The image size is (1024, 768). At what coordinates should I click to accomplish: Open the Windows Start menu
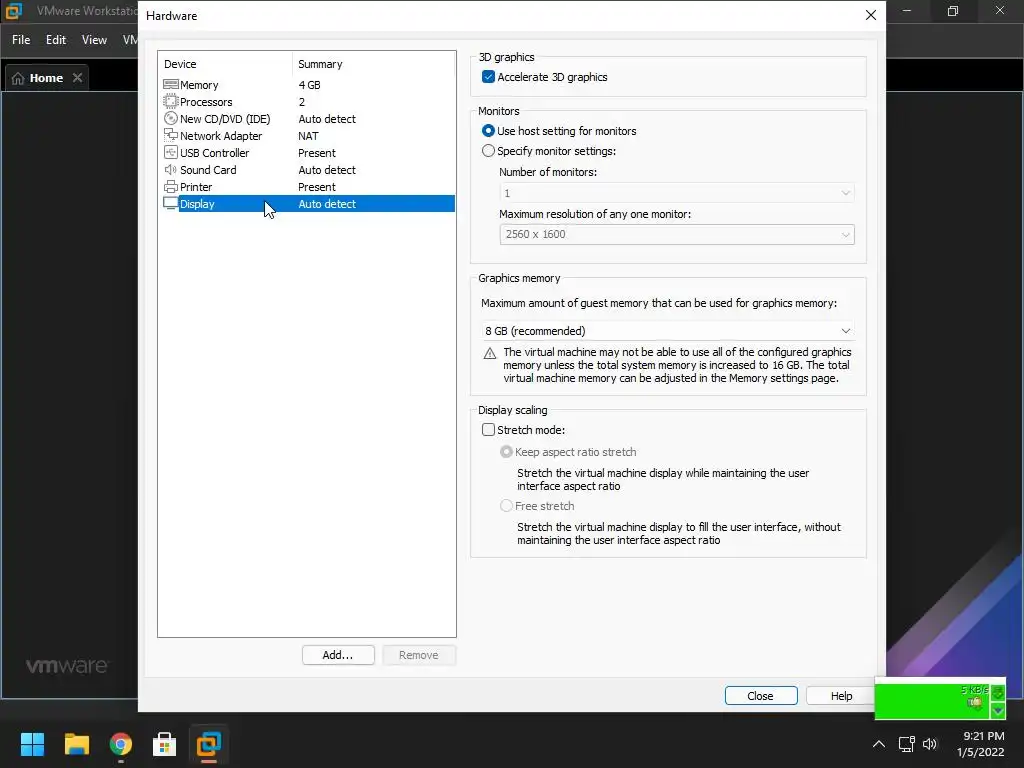(x=32, y=744)
